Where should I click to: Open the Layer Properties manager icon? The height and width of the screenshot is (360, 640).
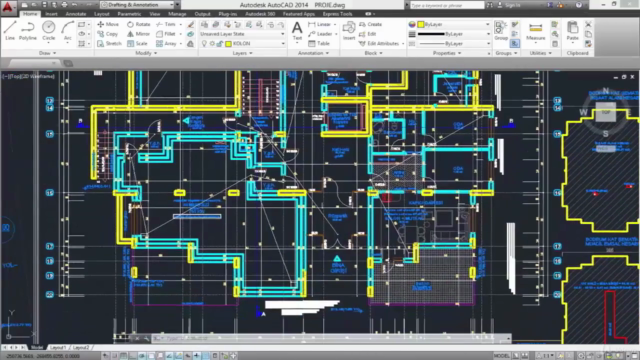[204, 24]
